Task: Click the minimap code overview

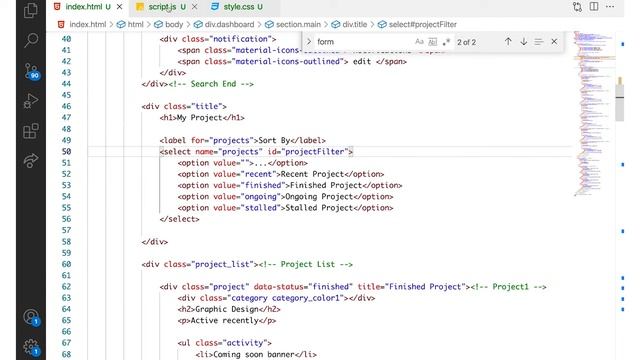Action: [593, 114]
